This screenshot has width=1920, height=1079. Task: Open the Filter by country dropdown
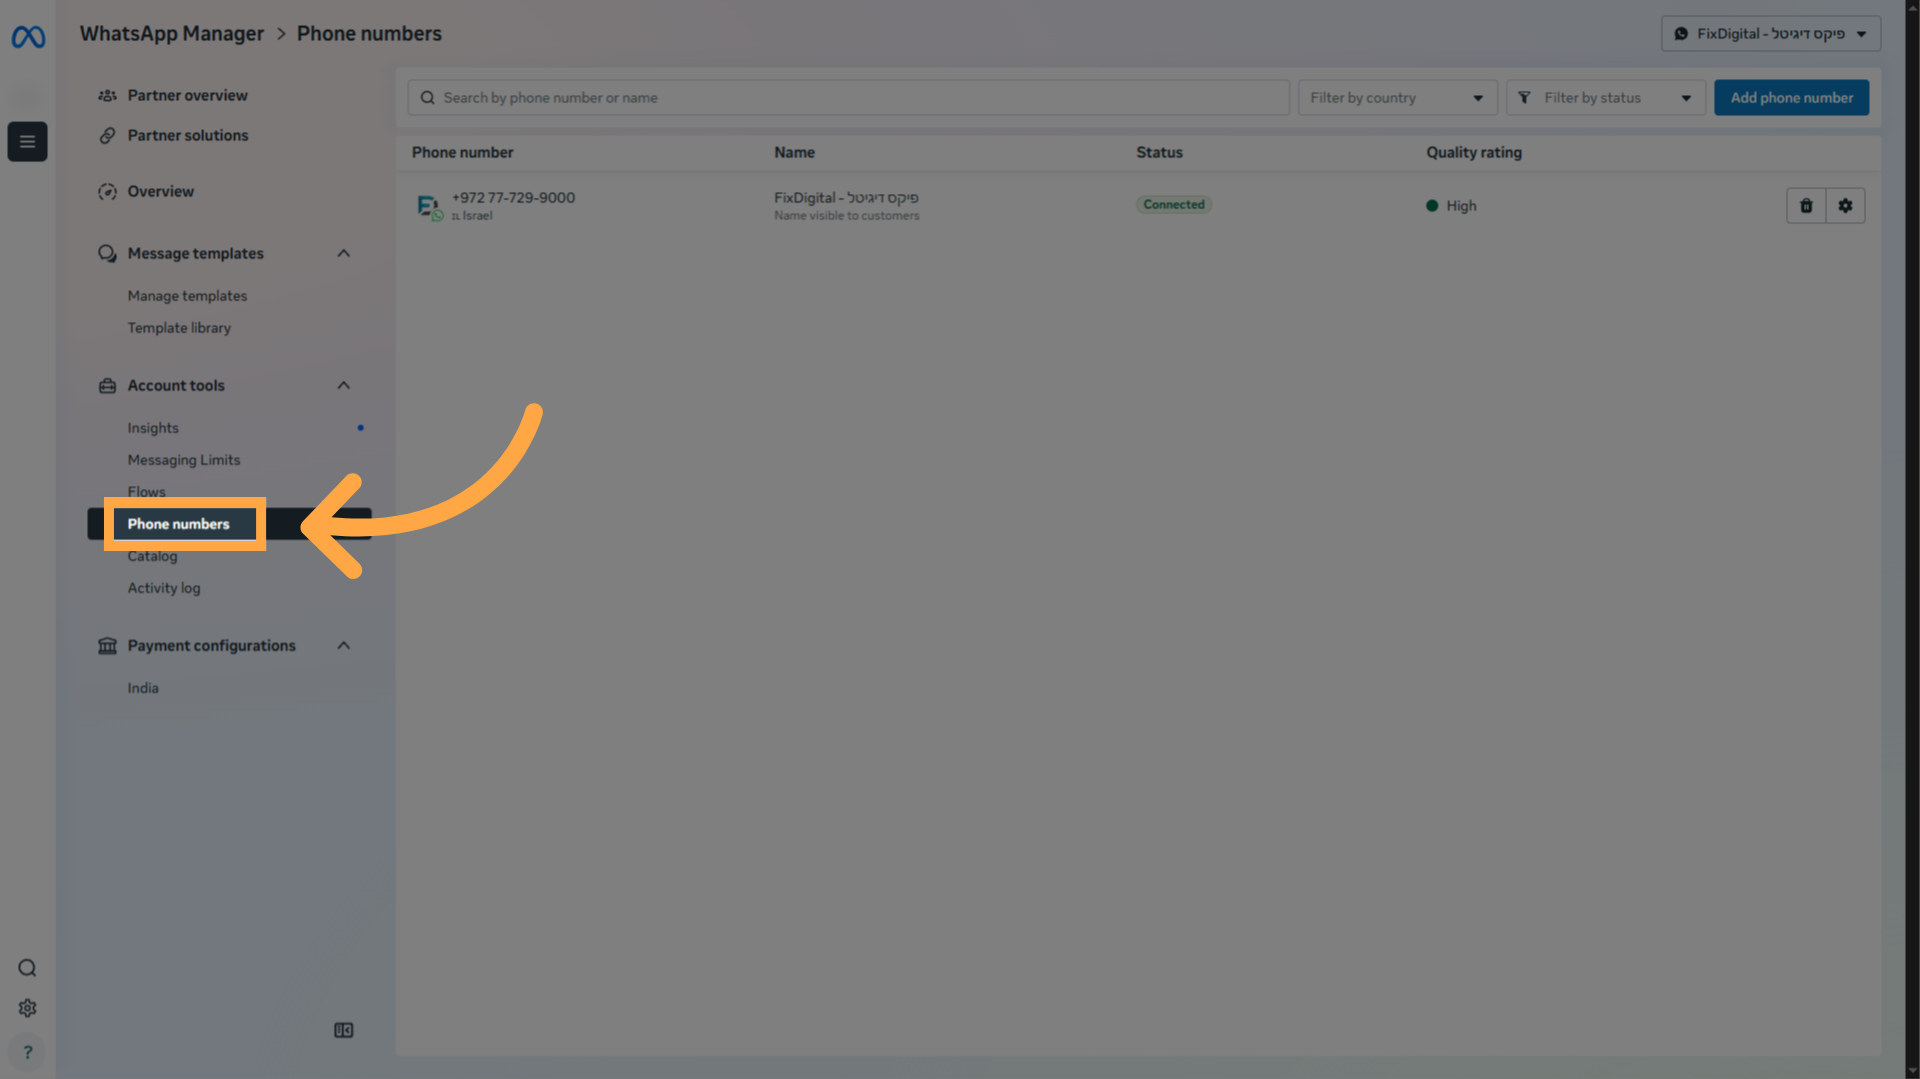point(1397,98)
